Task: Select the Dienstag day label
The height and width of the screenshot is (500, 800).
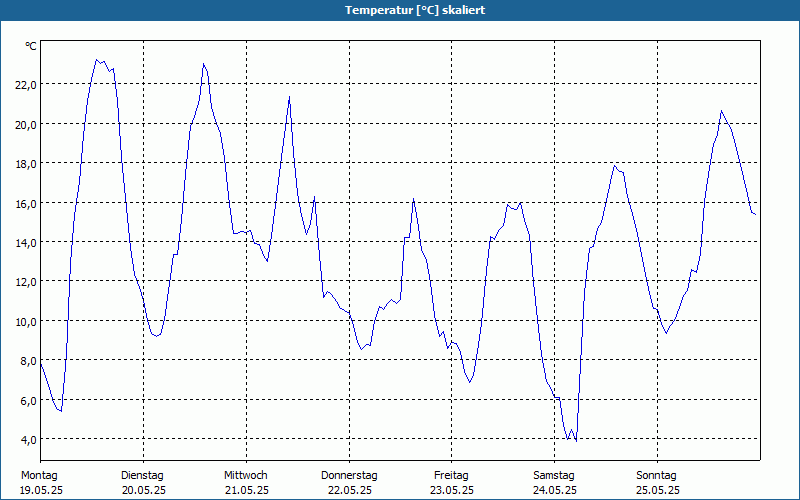Action: (x=142, y=476)
